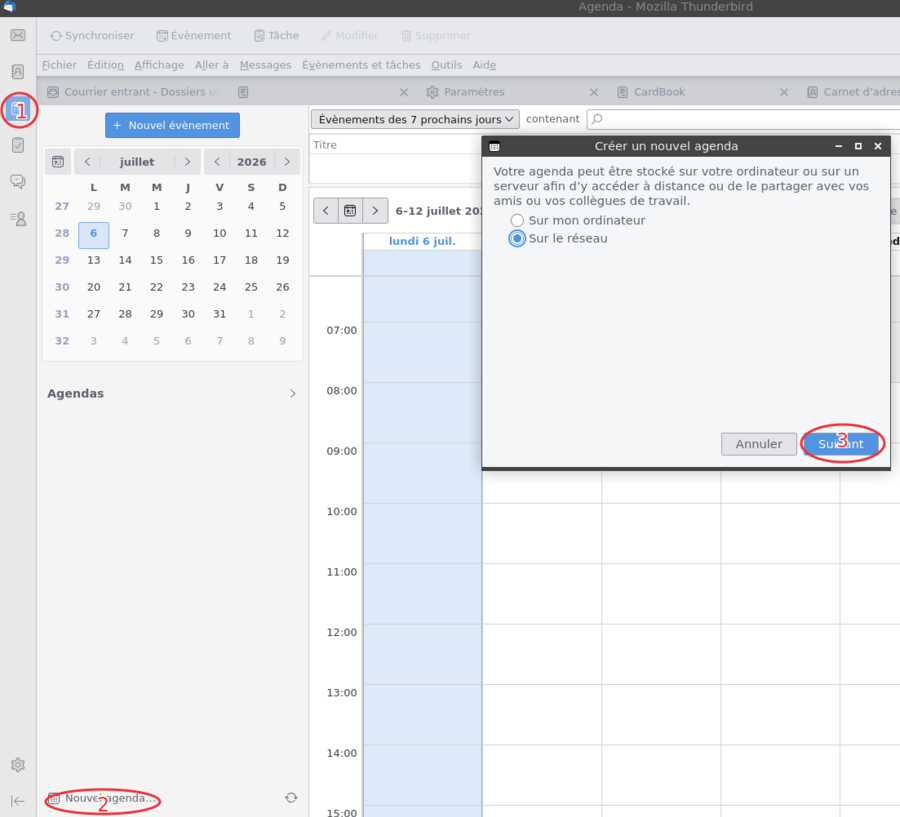Image resolution: width=900 pixels, height=817 pixels.
Task: Open the 'Évènements et tâches' menu
Action: point(361,65)
